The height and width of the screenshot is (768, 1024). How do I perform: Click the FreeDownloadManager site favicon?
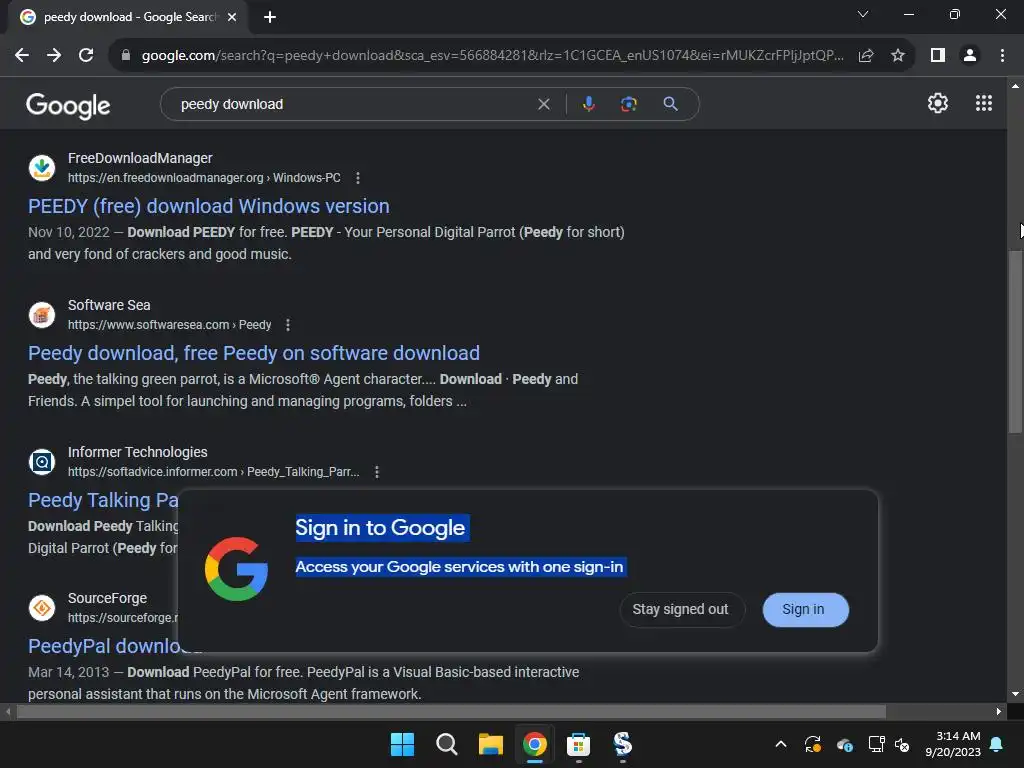tap(42, 167)
